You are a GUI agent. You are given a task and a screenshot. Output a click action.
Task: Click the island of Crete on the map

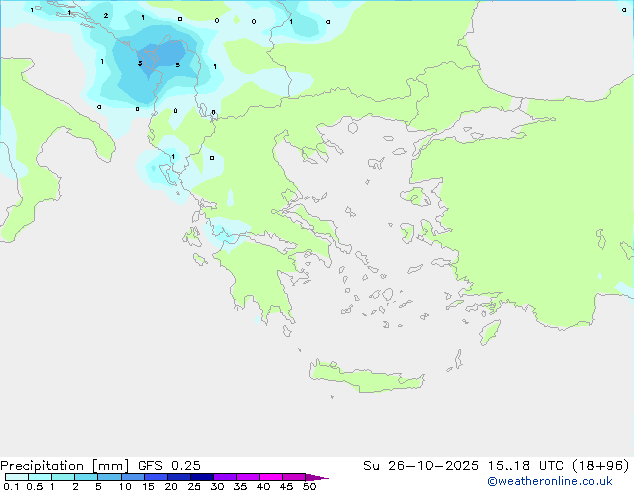tap(366, 378)
